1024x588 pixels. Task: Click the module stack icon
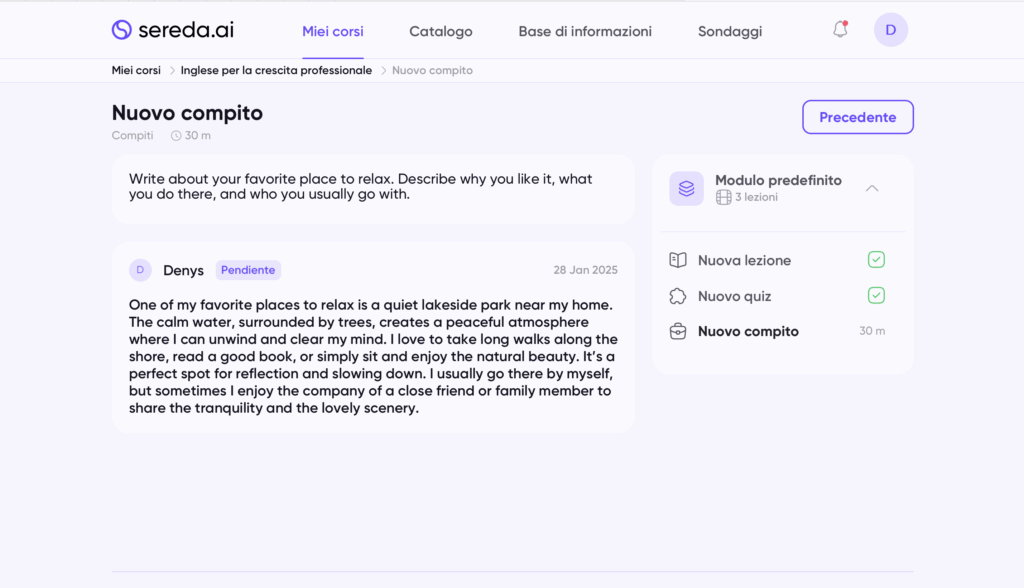[x=686, y=188]
